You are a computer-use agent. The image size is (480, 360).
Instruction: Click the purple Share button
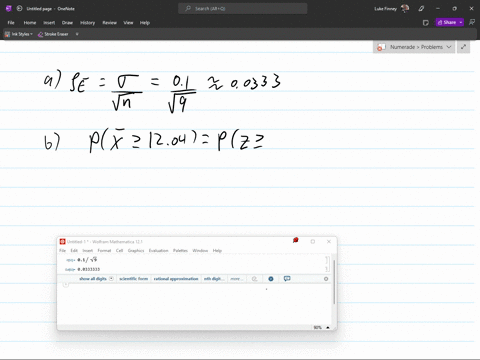click(447, 22)
